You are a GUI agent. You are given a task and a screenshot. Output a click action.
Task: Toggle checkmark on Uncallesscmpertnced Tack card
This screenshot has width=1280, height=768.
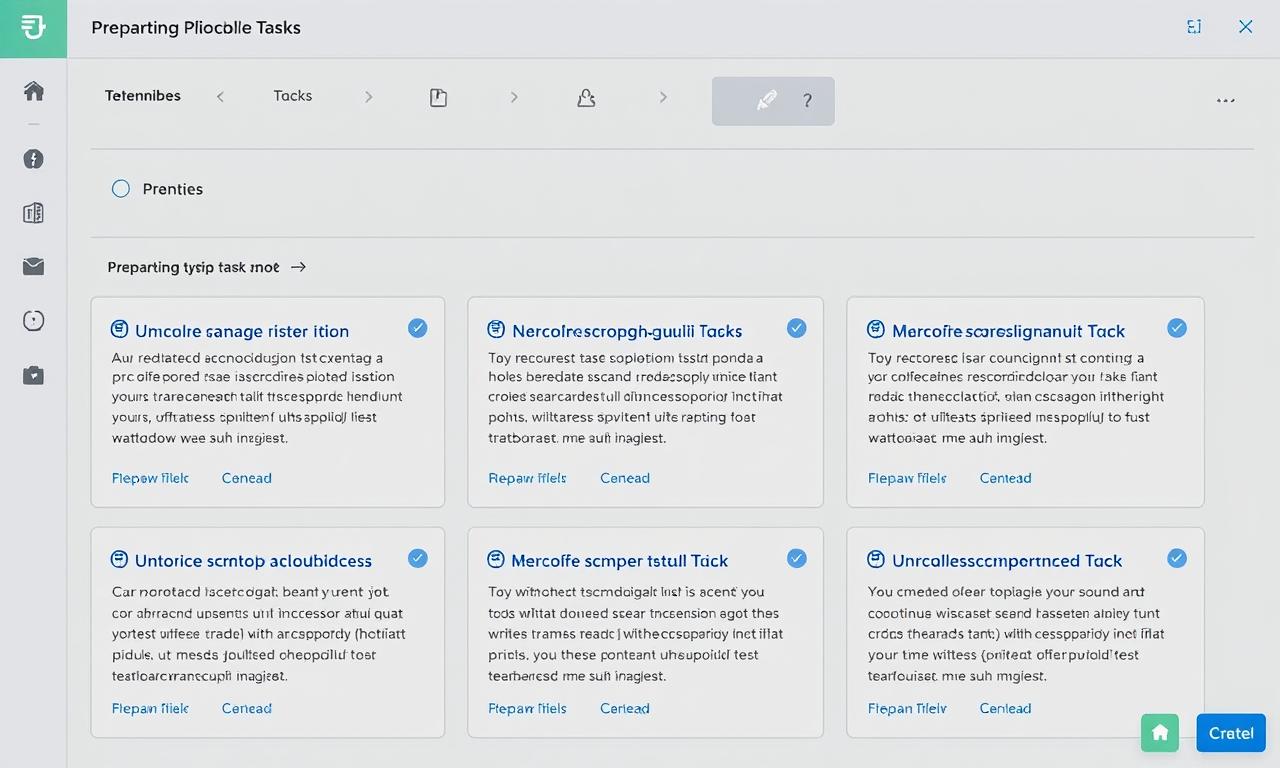click(1177, 558)
